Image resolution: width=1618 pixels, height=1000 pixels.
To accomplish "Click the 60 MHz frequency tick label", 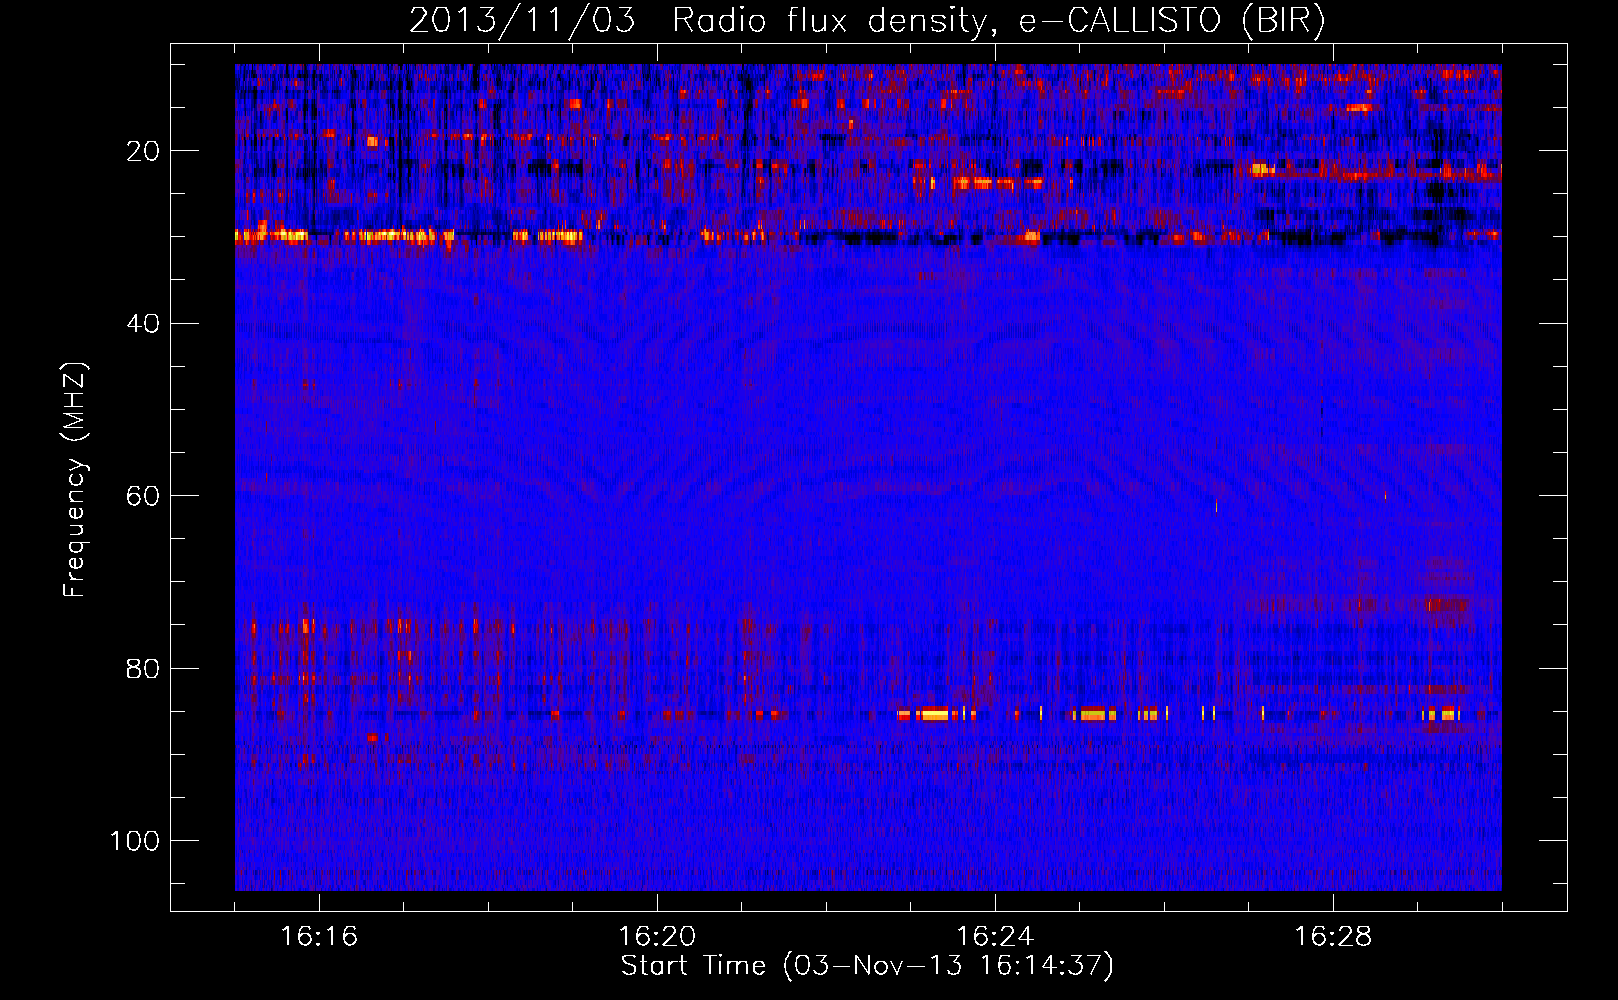I will [143, 496].
